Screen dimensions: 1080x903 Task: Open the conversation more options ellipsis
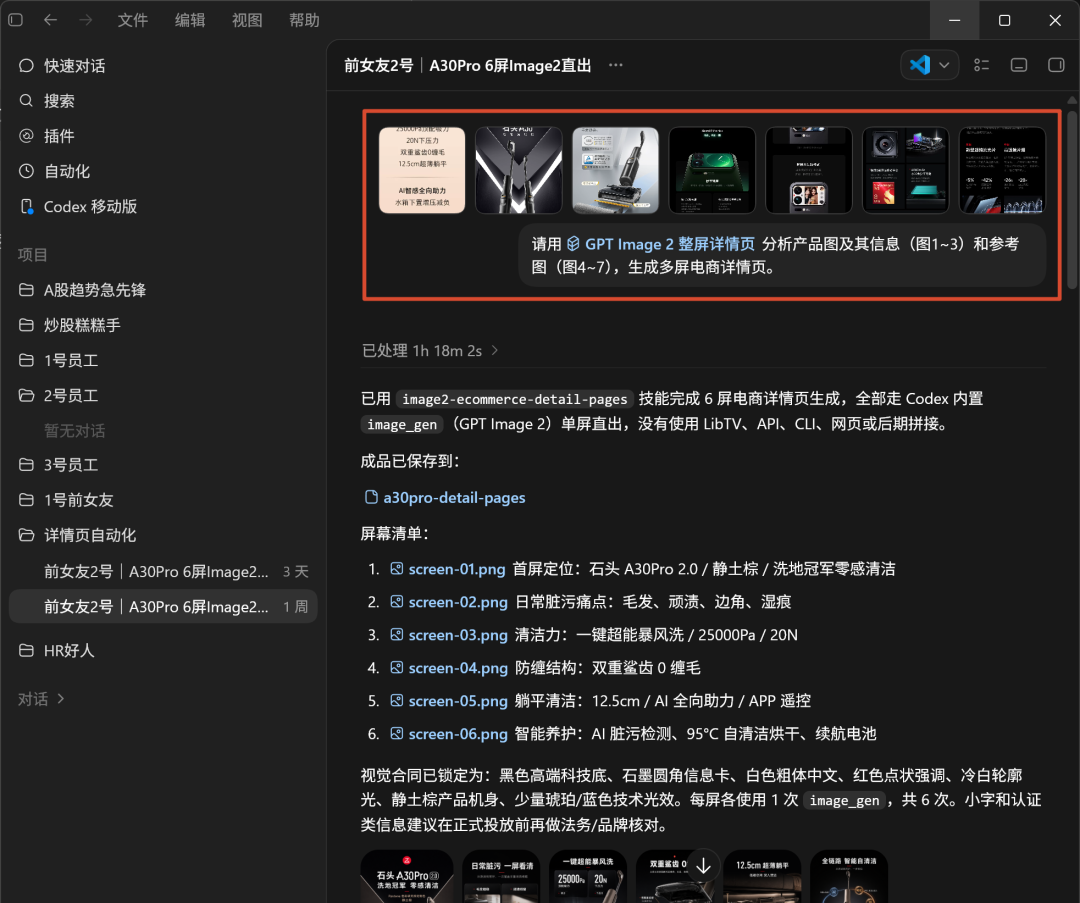coord(616,65)
